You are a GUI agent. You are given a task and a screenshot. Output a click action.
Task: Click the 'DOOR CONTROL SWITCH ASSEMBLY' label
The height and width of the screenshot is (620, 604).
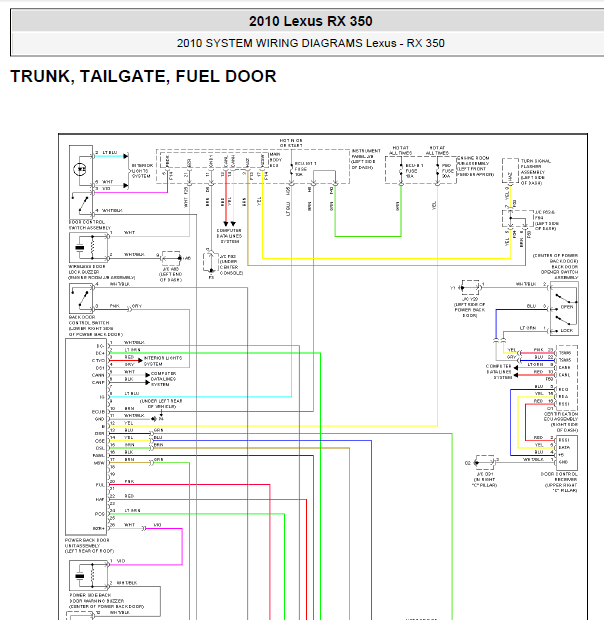pyautogui.click(x=90, y=225)
